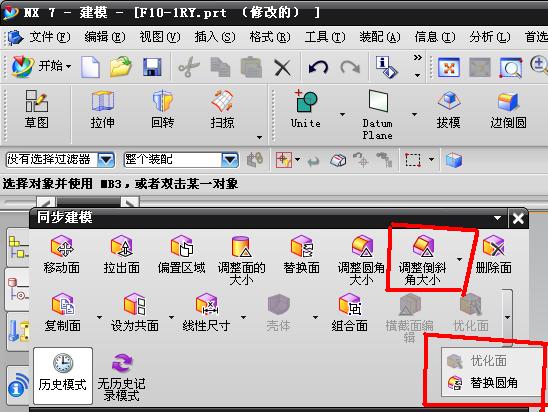
Task: Open the part navigator side tab
Action: click(x=18, y=289)
